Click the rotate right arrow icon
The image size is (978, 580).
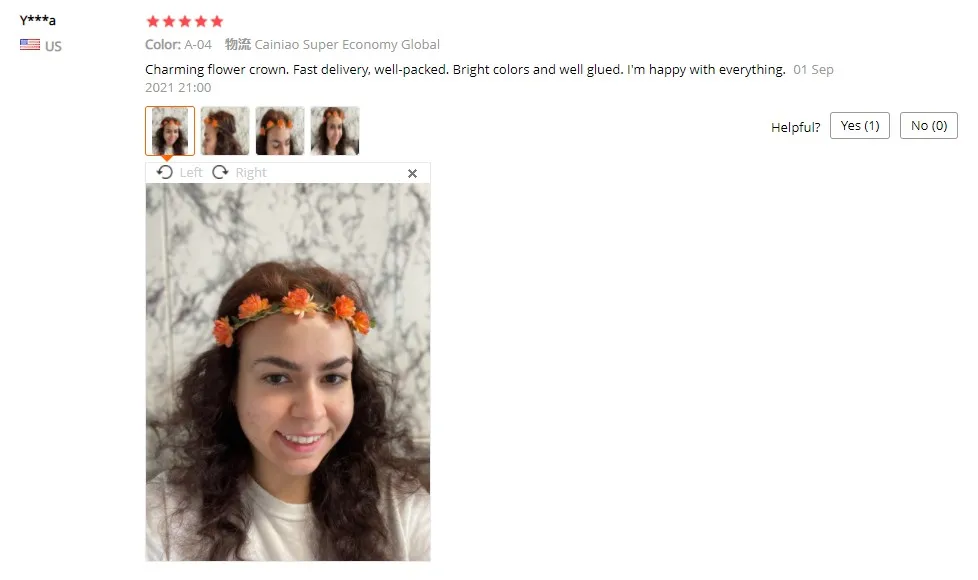pyautogui.click(x=220, y=172)
